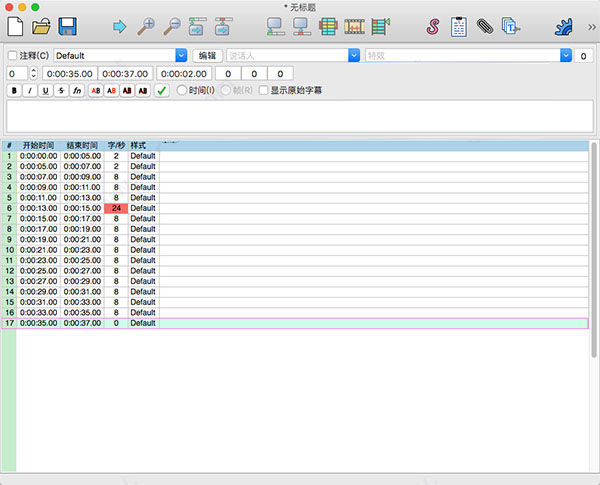Click the subtitle grid vertical scrollbar
Image resolution: width=600 pixels, height=485 pixels.
594,250
